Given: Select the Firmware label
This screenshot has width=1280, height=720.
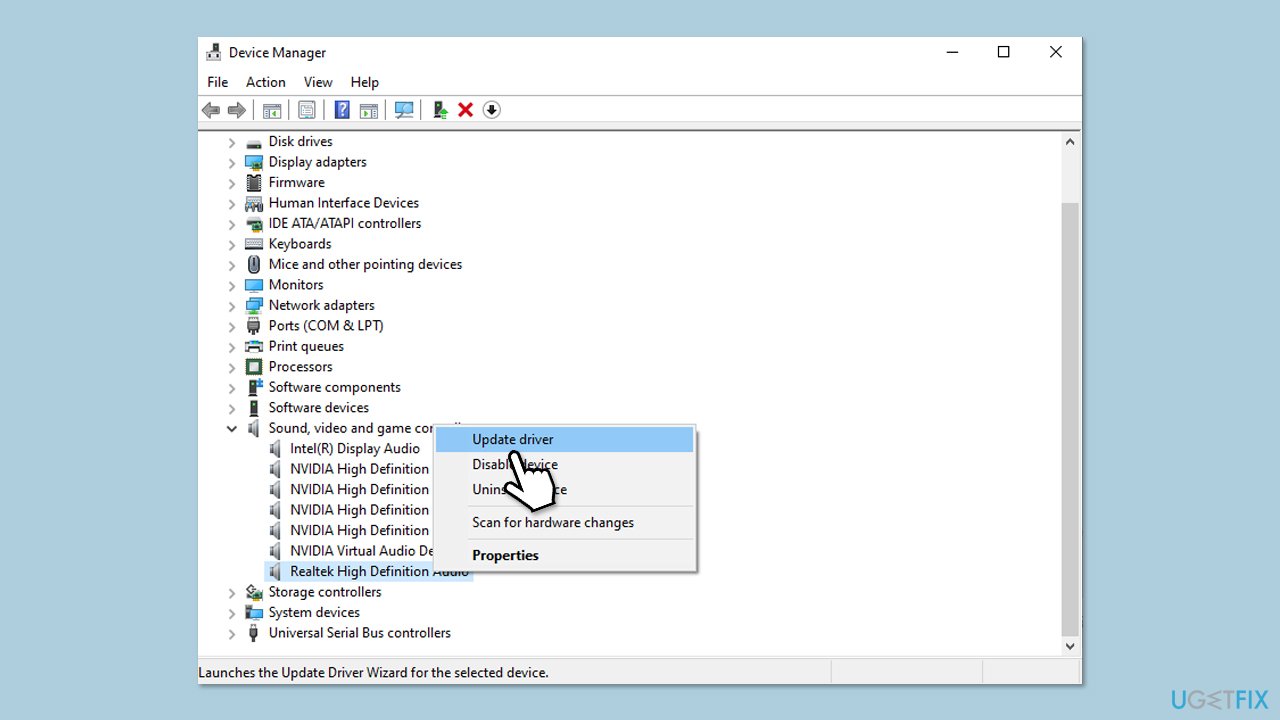Looking at the screenshot, I should [x=297, y=183].
